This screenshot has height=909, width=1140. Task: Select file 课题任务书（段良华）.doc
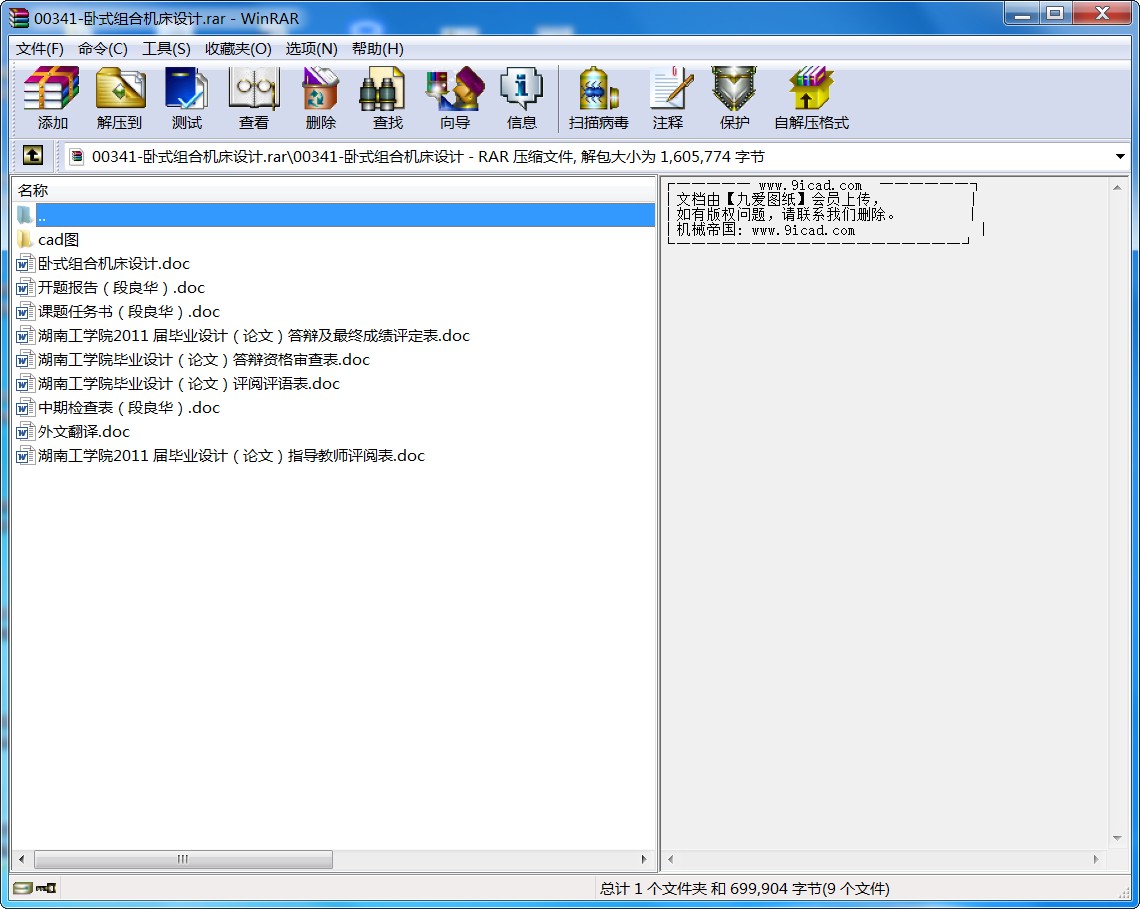pyautogui.click(x=129, y=311)
